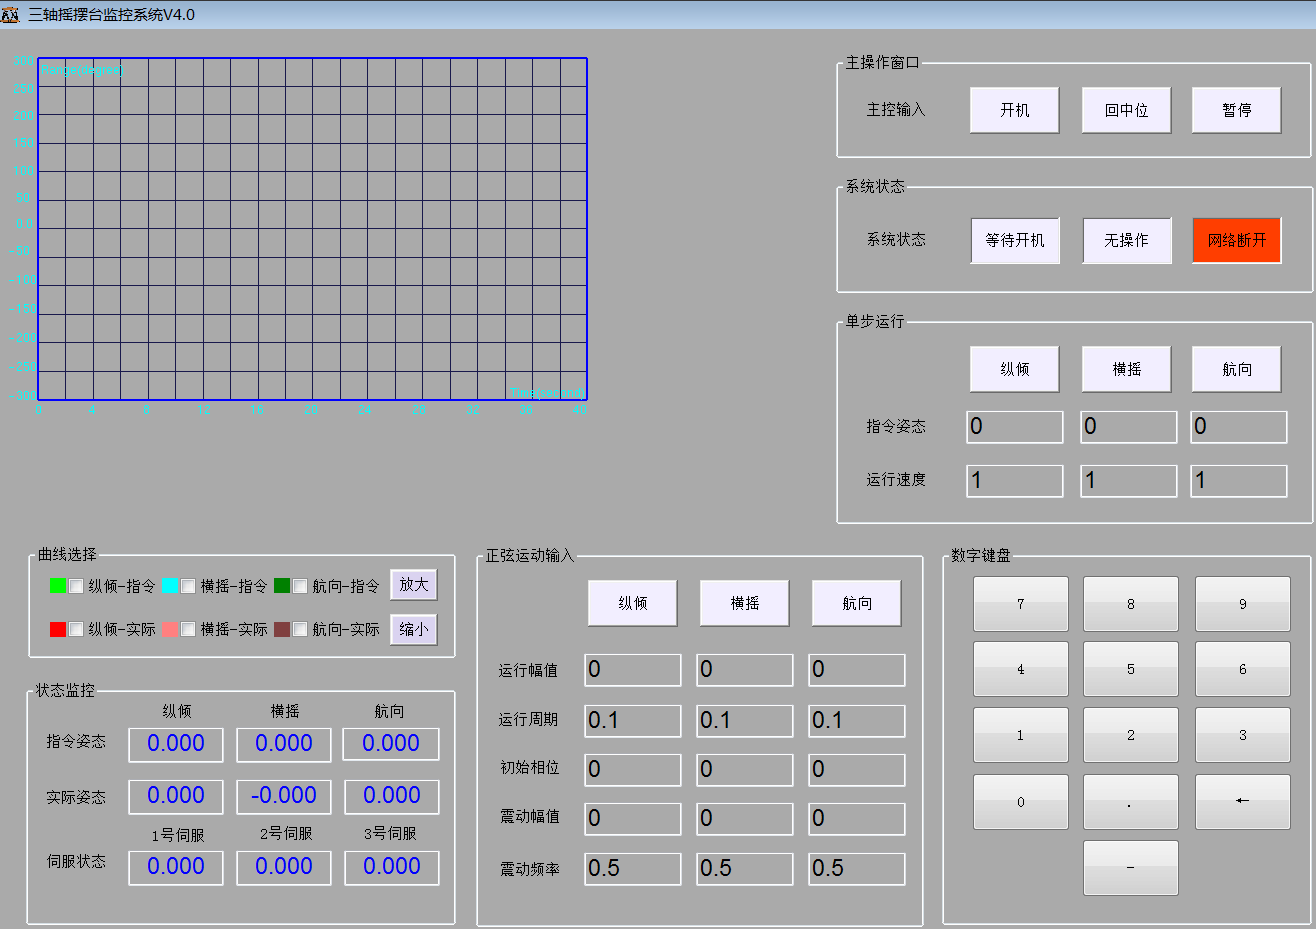
Task: Click the cyan 横摇-指令 color swatch
Action: [170, 586]
